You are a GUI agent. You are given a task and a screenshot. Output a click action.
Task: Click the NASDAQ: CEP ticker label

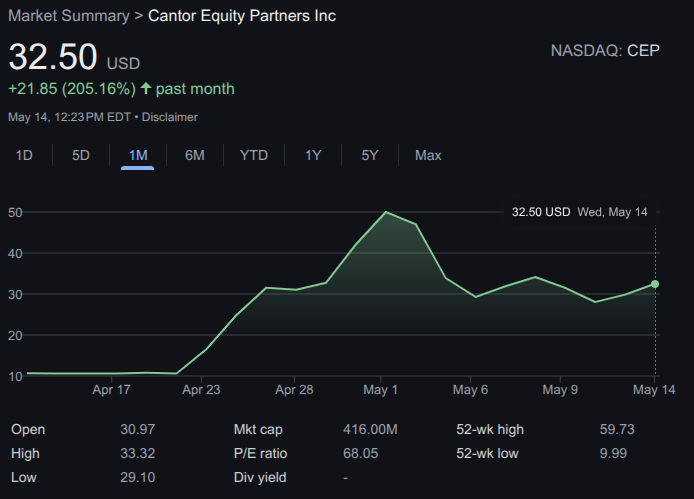click(x=605, y=50)
